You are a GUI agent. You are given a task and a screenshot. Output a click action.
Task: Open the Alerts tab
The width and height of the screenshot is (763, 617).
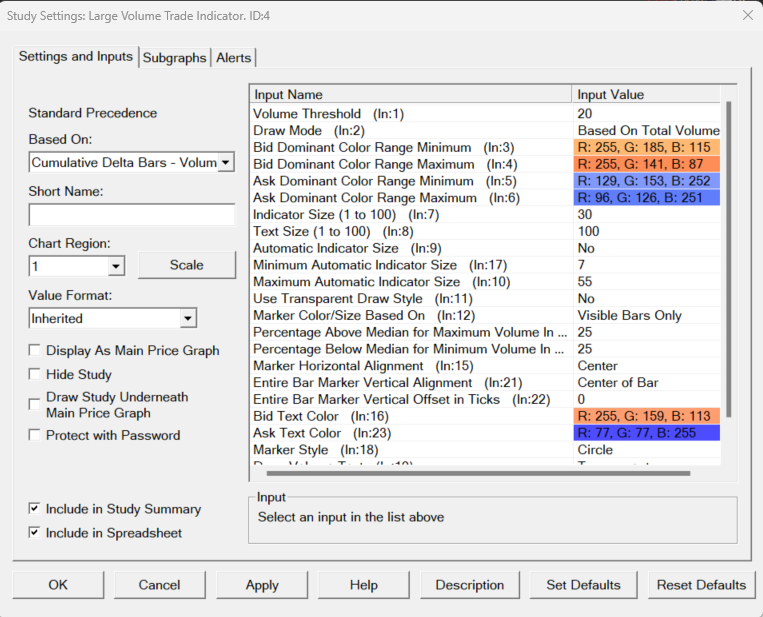point(234,58)
